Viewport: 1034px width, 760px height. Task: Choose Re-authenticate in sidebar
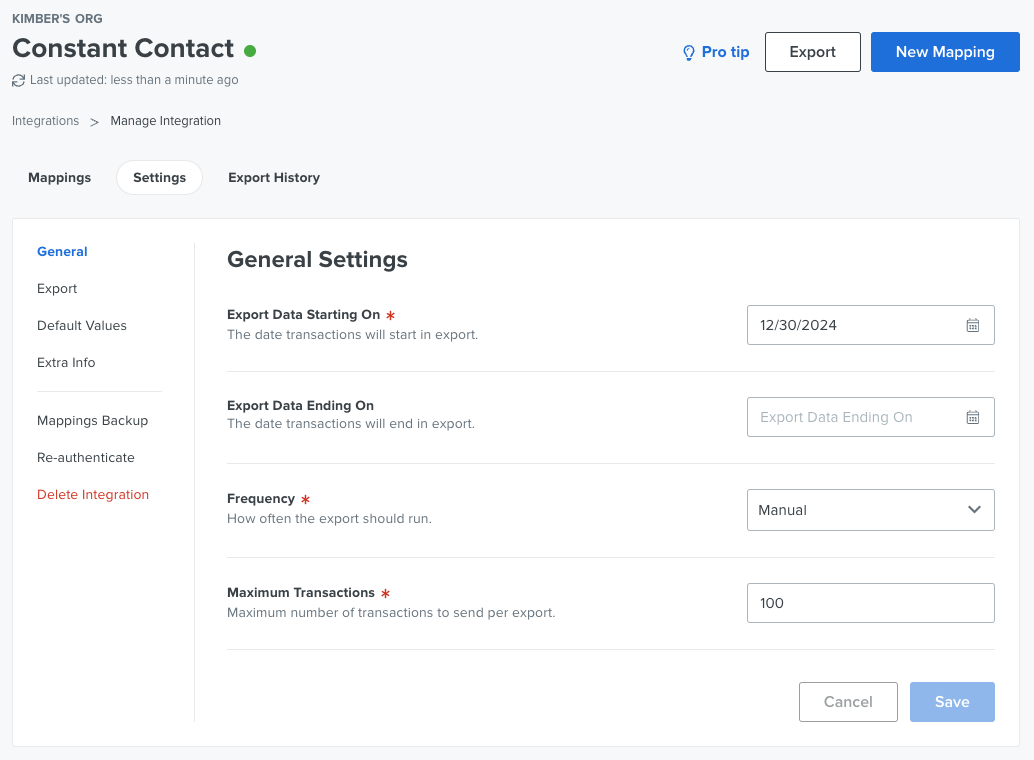(86, 457)
